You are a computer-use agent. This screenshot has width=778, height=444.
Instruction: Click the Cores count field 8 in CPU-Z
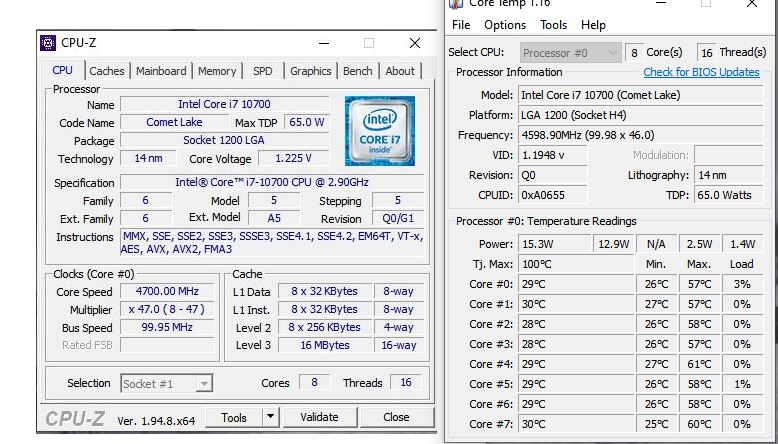tap(314, 382)
